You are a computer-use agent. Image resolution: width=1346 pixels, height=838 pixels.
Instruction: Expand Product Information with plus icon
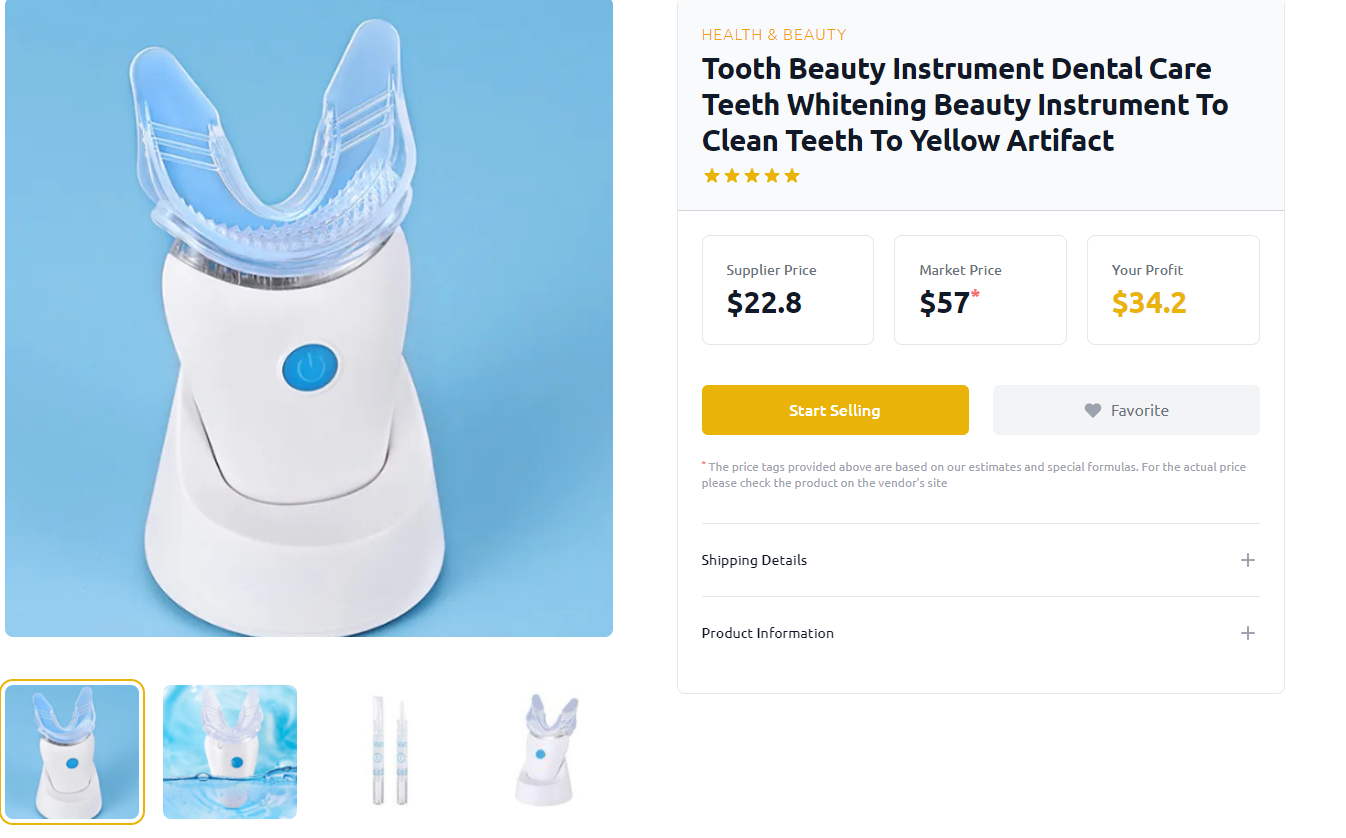click(x=1247, y=633)
